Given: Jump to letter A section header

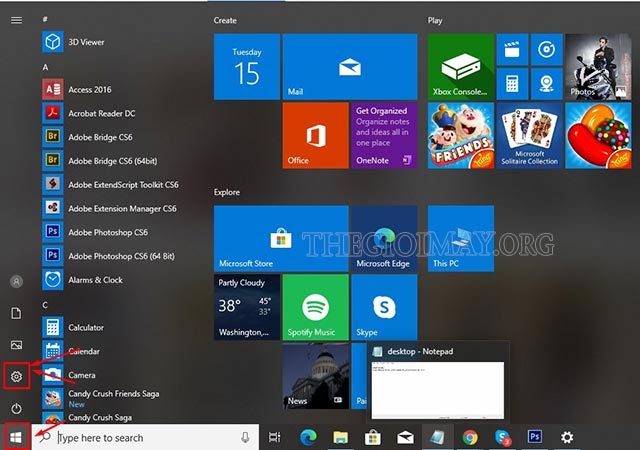Looking at the screenshot, I should coord(45,67).
